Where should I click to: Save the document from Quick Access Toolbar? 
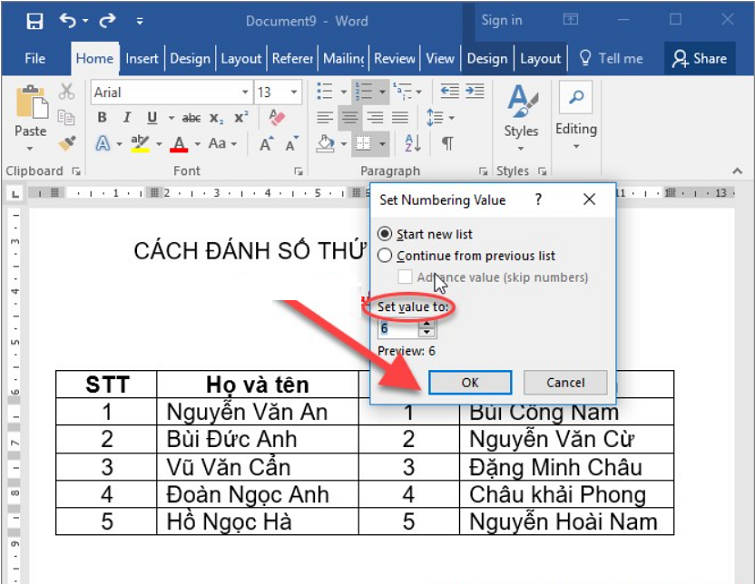(x=35, y=20)
